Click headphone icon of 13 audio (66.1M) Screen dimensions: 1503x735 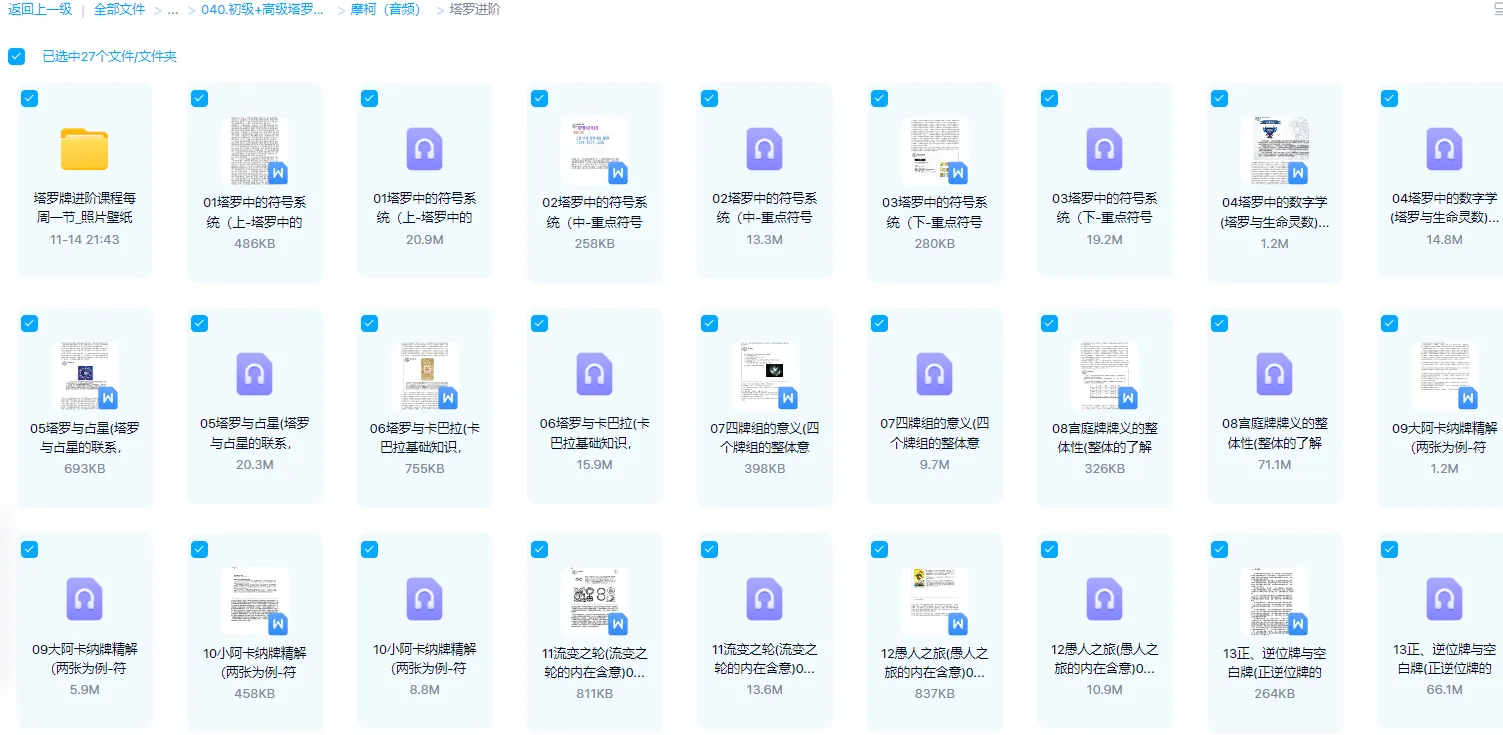point(1445,599)
